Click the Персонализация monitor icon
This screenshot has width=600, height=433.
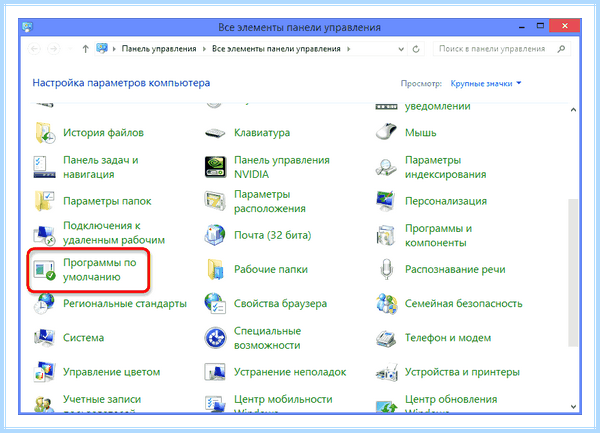[x=386, y=201]
